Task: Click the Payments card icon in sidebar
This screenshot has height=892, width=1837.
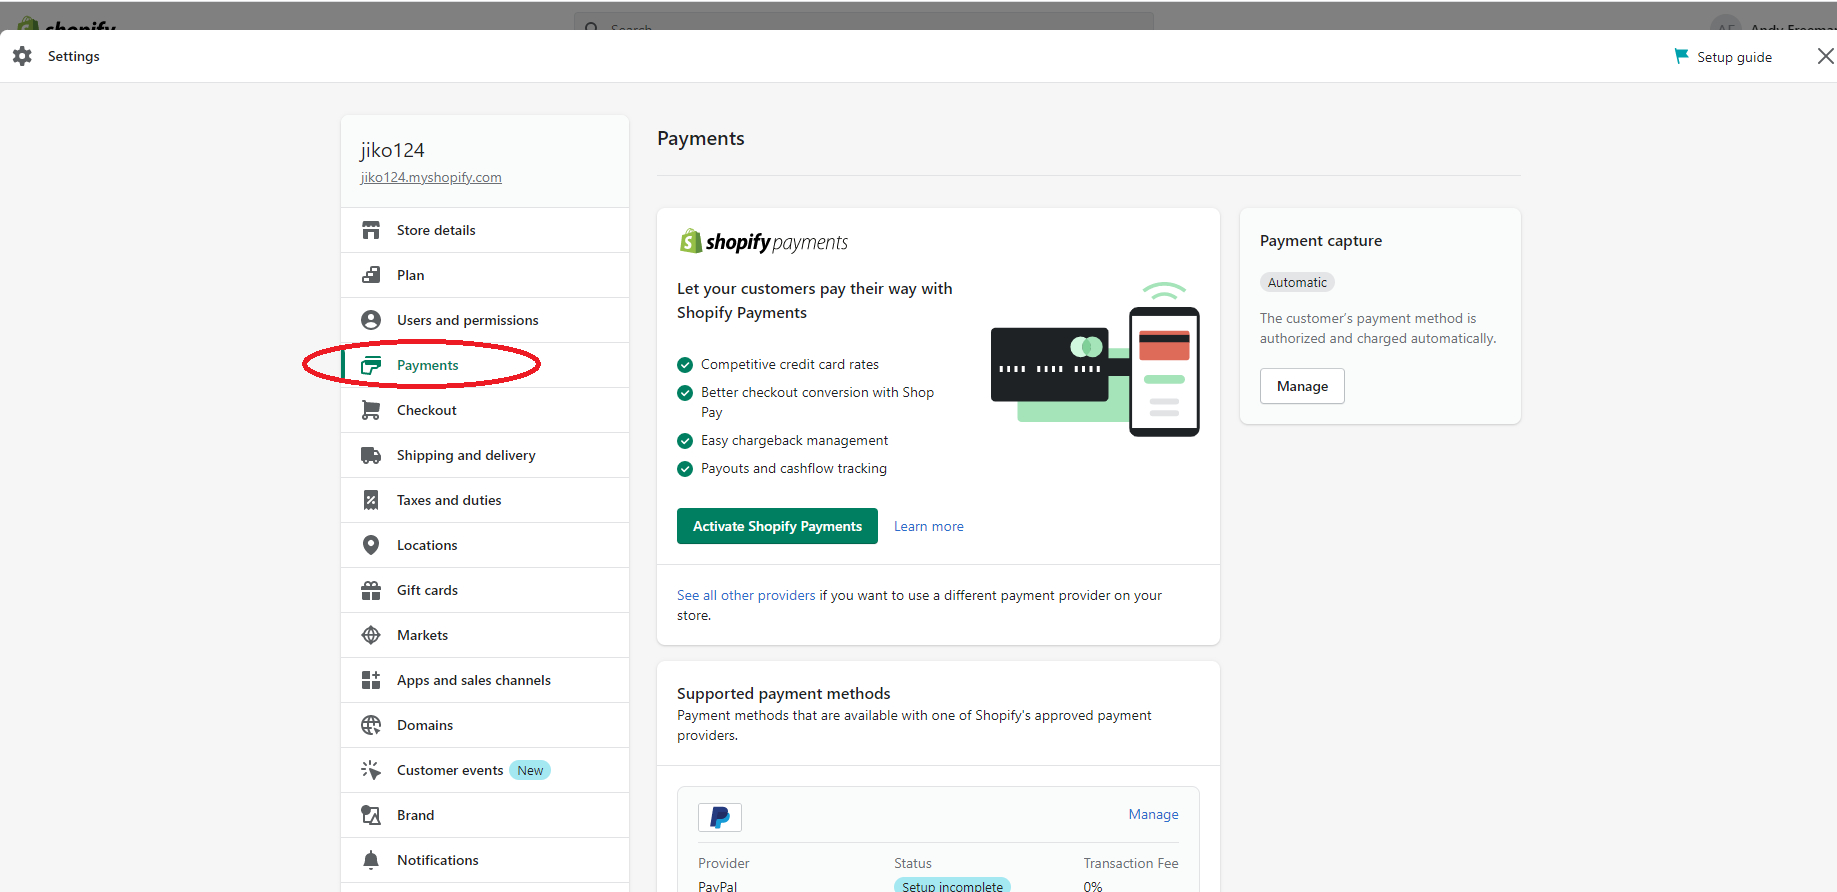Action: click(x=371, y=365)
